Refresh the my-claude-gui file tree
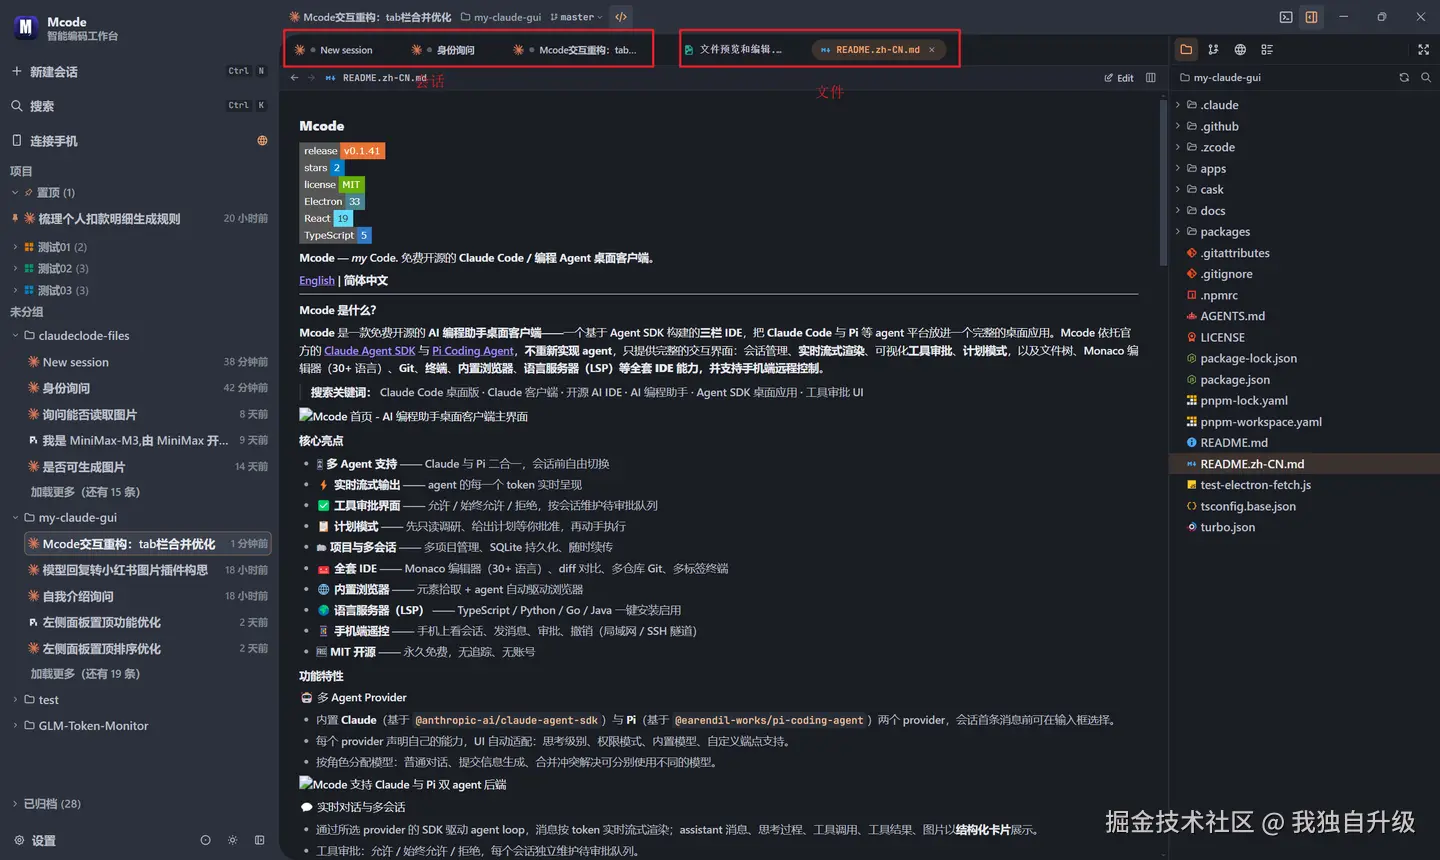This screenshot has height=860, width=1440. tap(1404, 77)
